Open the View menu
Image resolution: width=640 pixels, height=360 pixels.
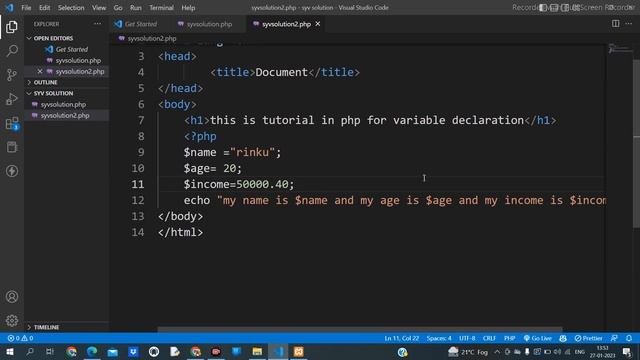tap(99, 8)
